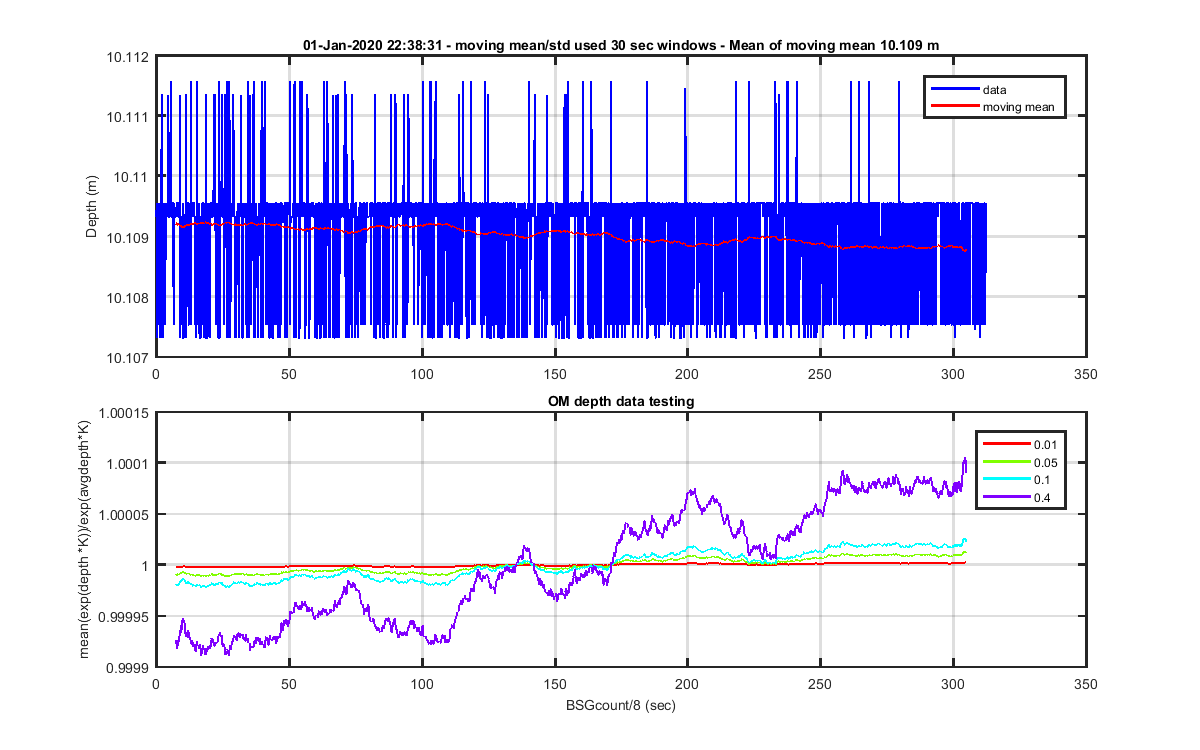Click the 0.9999 tick label
This screenshot has width=1200, height=750.
tap(129, 667)
